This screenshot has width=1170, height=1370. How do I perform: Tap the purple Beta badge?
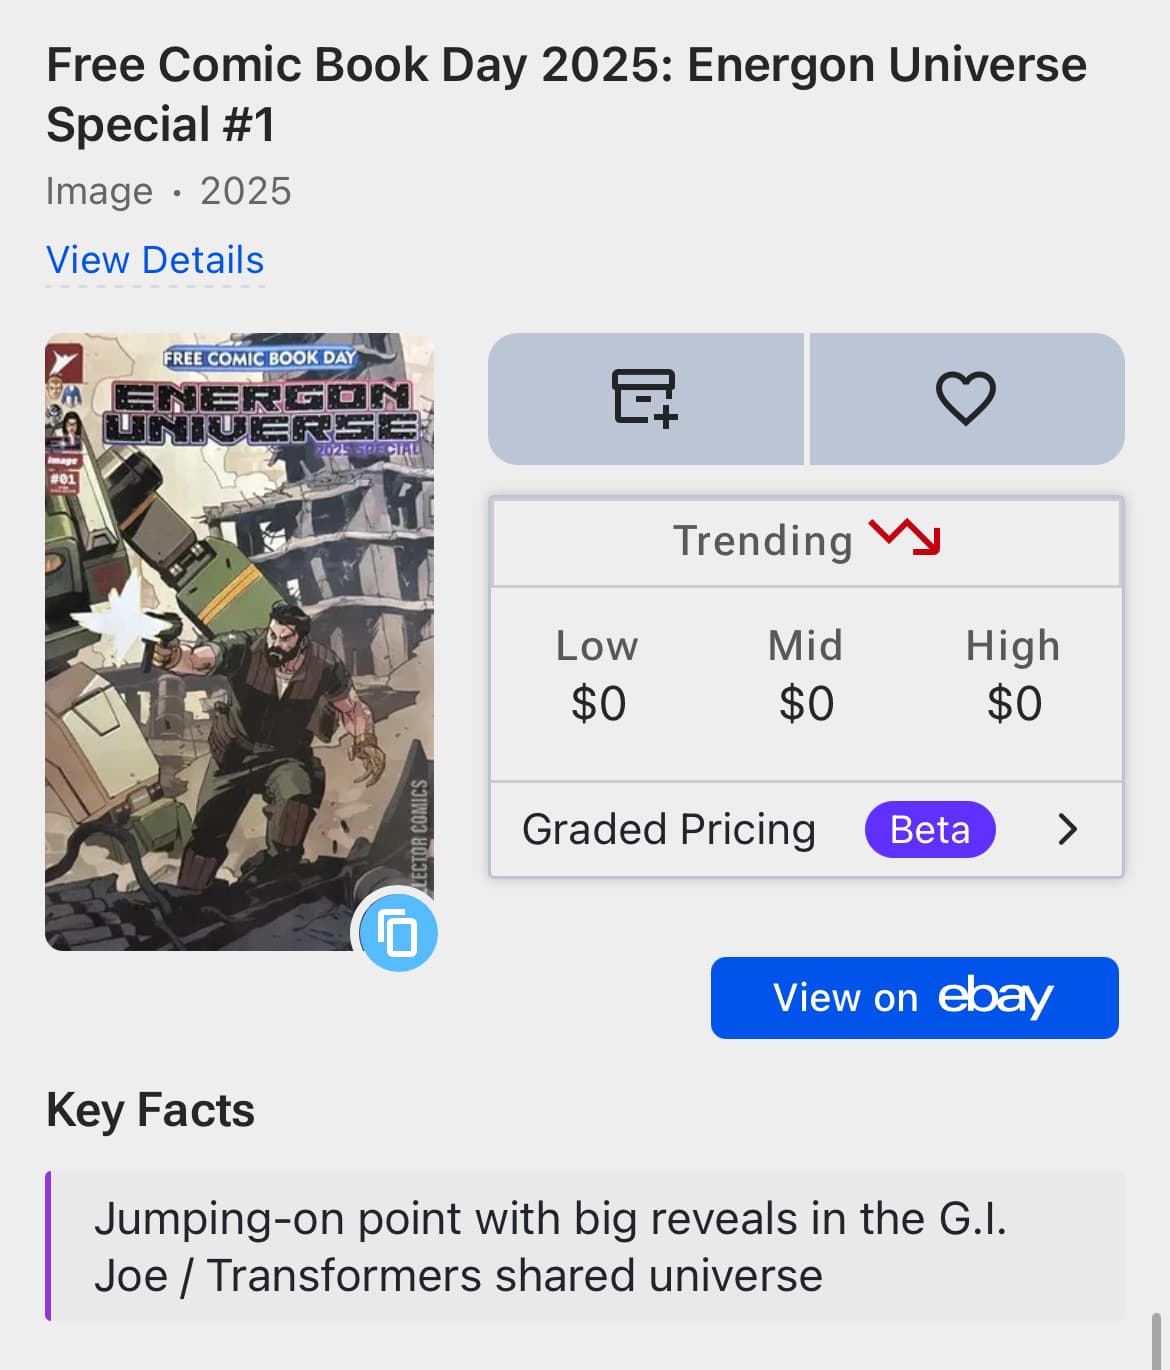point(930,829)
